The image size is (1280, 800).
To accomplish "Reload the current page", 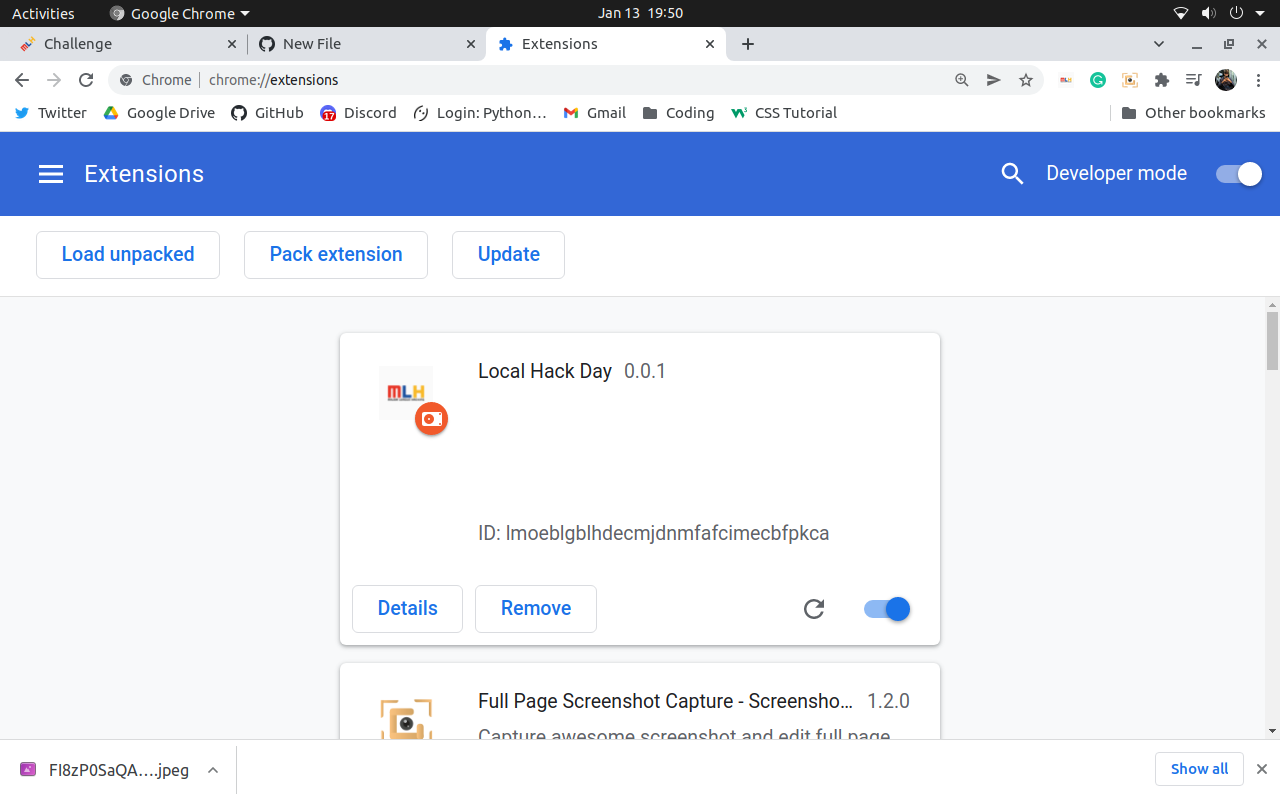I will 86,80.
